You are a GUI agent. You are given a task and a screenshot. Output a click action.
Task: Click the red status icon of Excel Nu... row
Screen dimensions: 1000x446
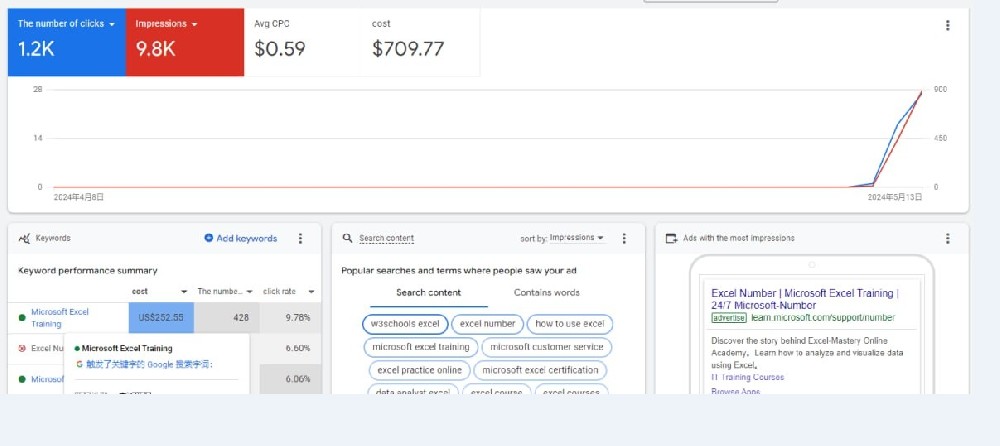tap(22, 348)
